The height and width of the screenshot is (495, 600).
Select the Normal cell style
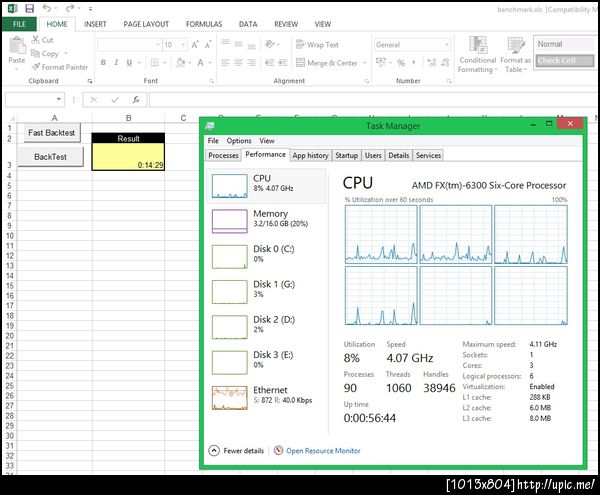[x=565, y=44]
